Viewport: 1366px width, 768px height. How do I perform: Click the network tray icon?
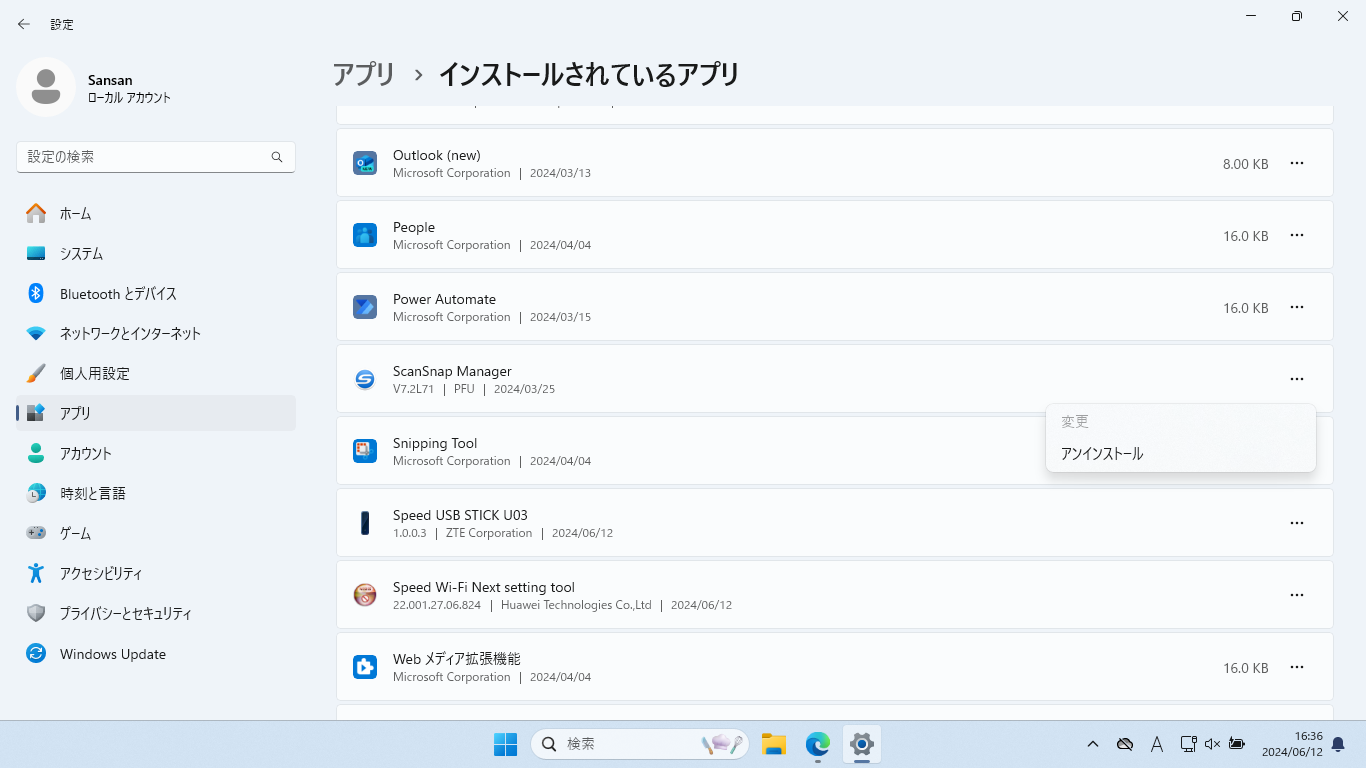point(1188,744)
